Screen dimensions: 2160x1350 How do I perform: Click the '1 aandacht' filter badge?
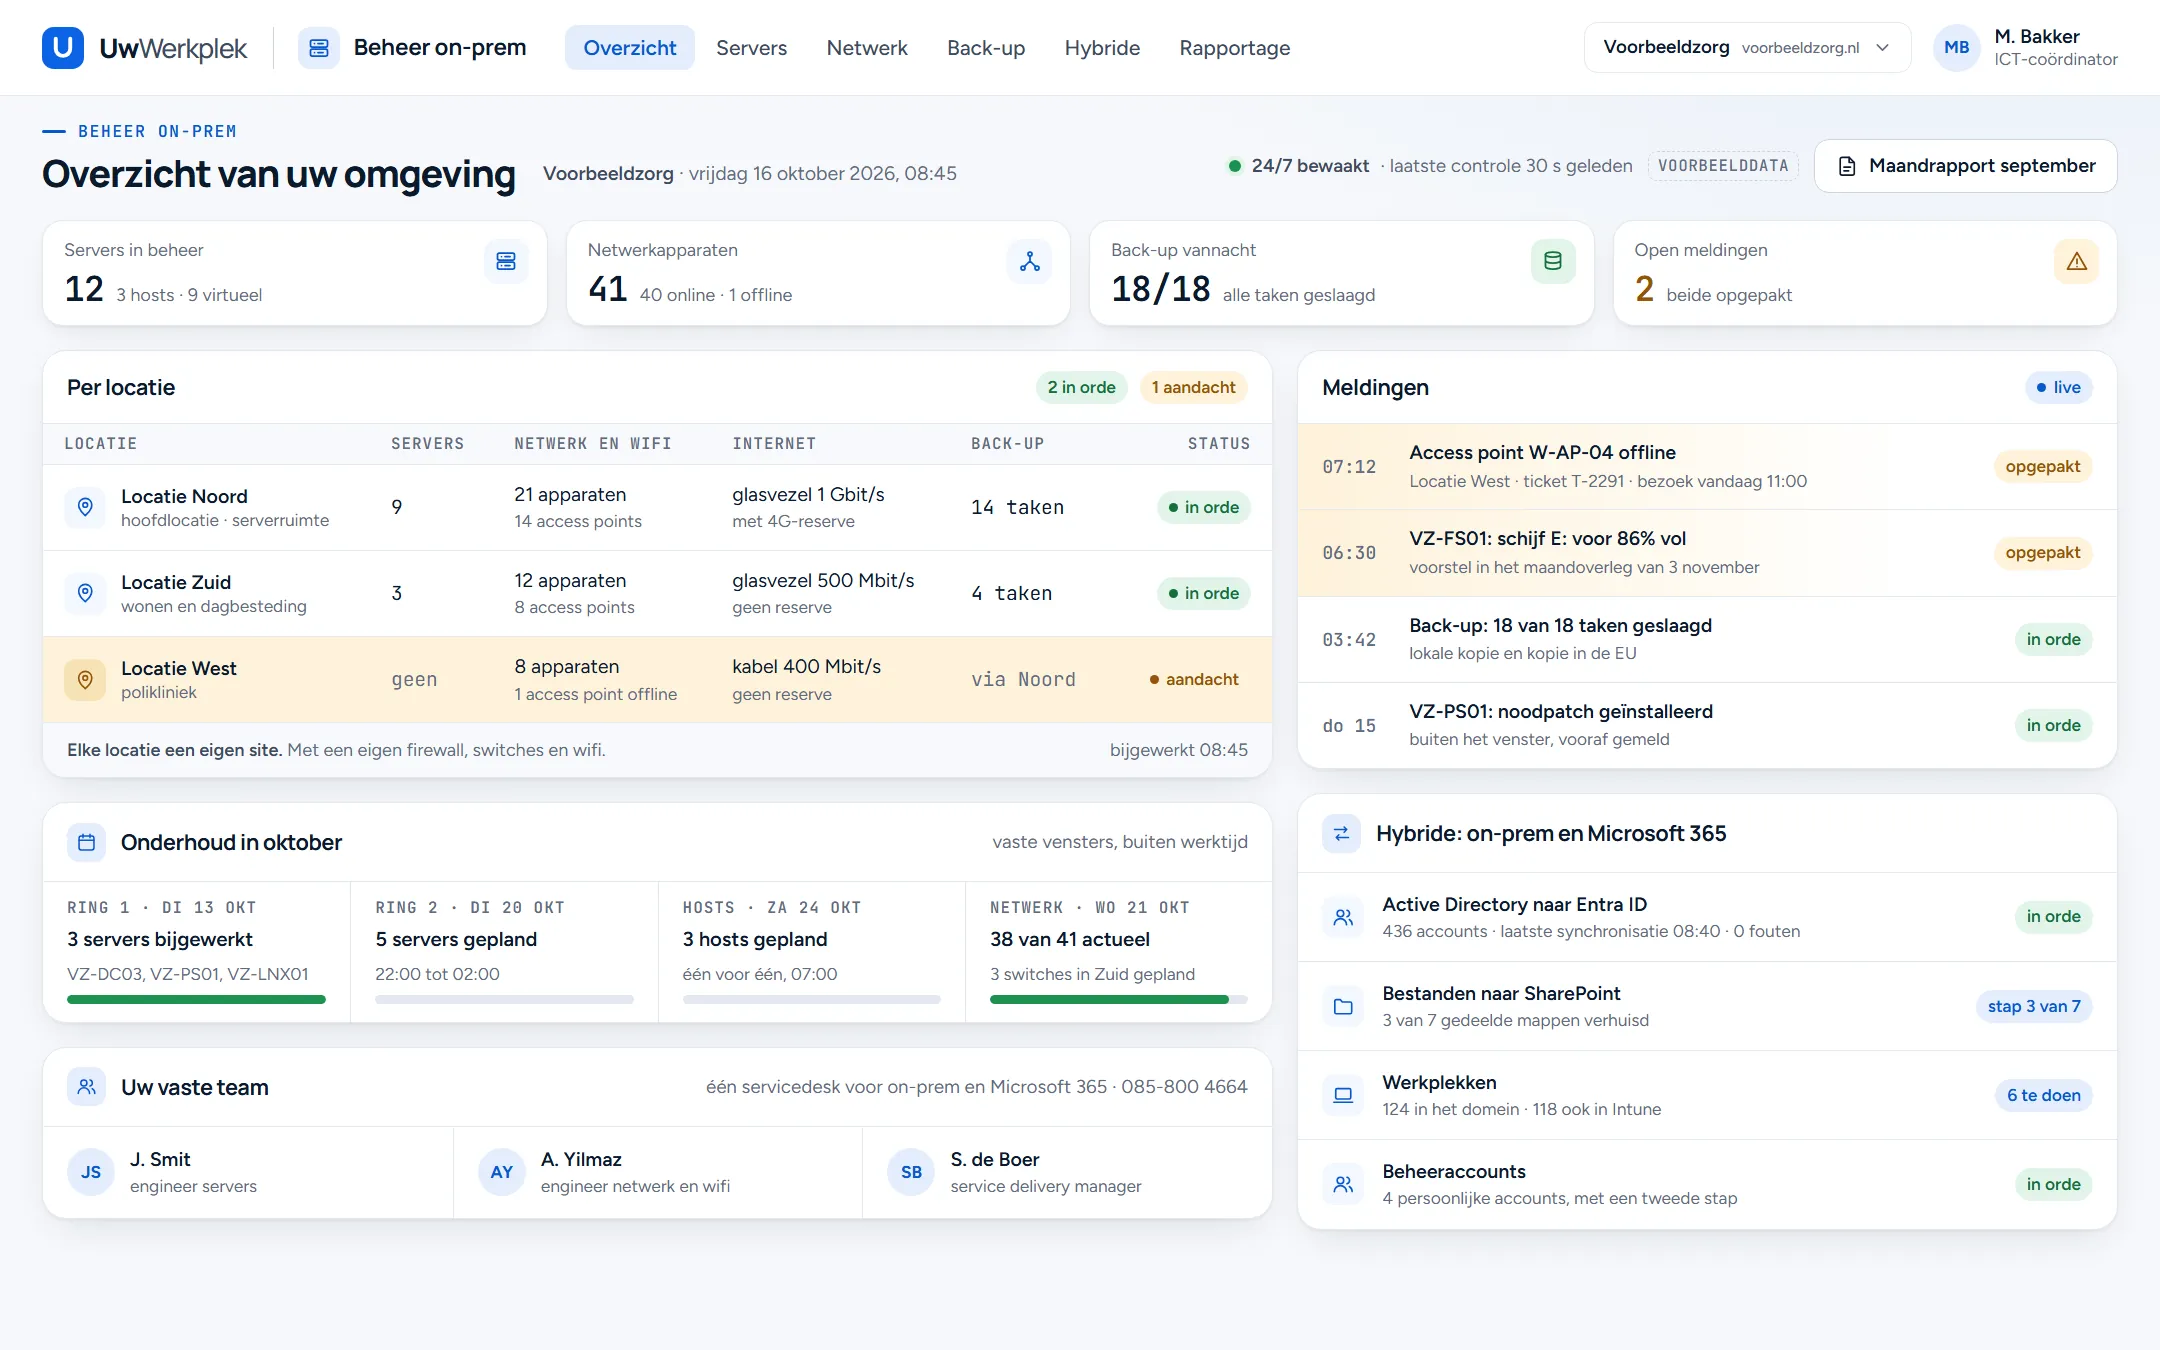point(1193,387)
